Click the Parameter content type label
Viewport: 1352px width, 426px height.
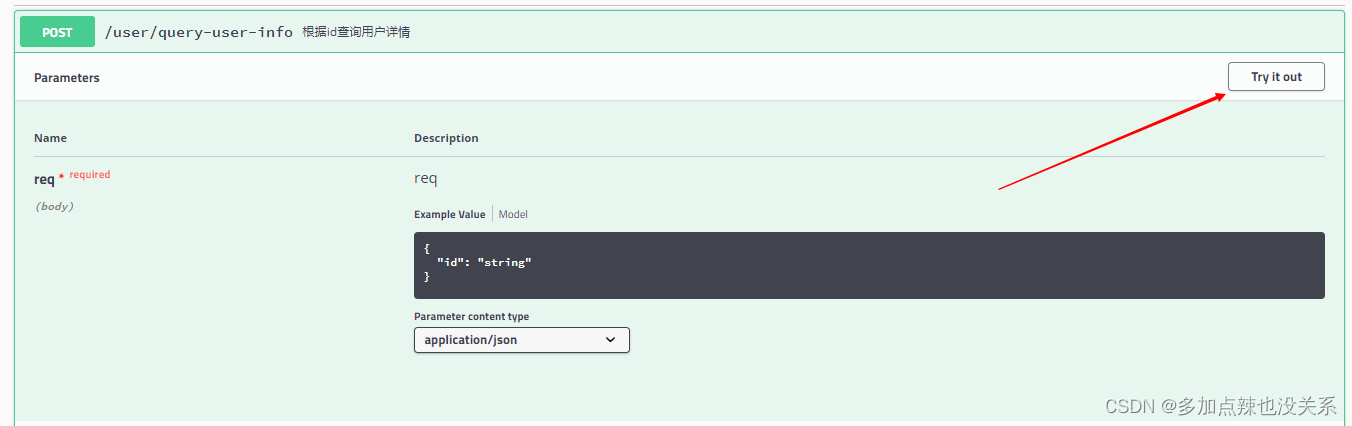tap(472, 316)
